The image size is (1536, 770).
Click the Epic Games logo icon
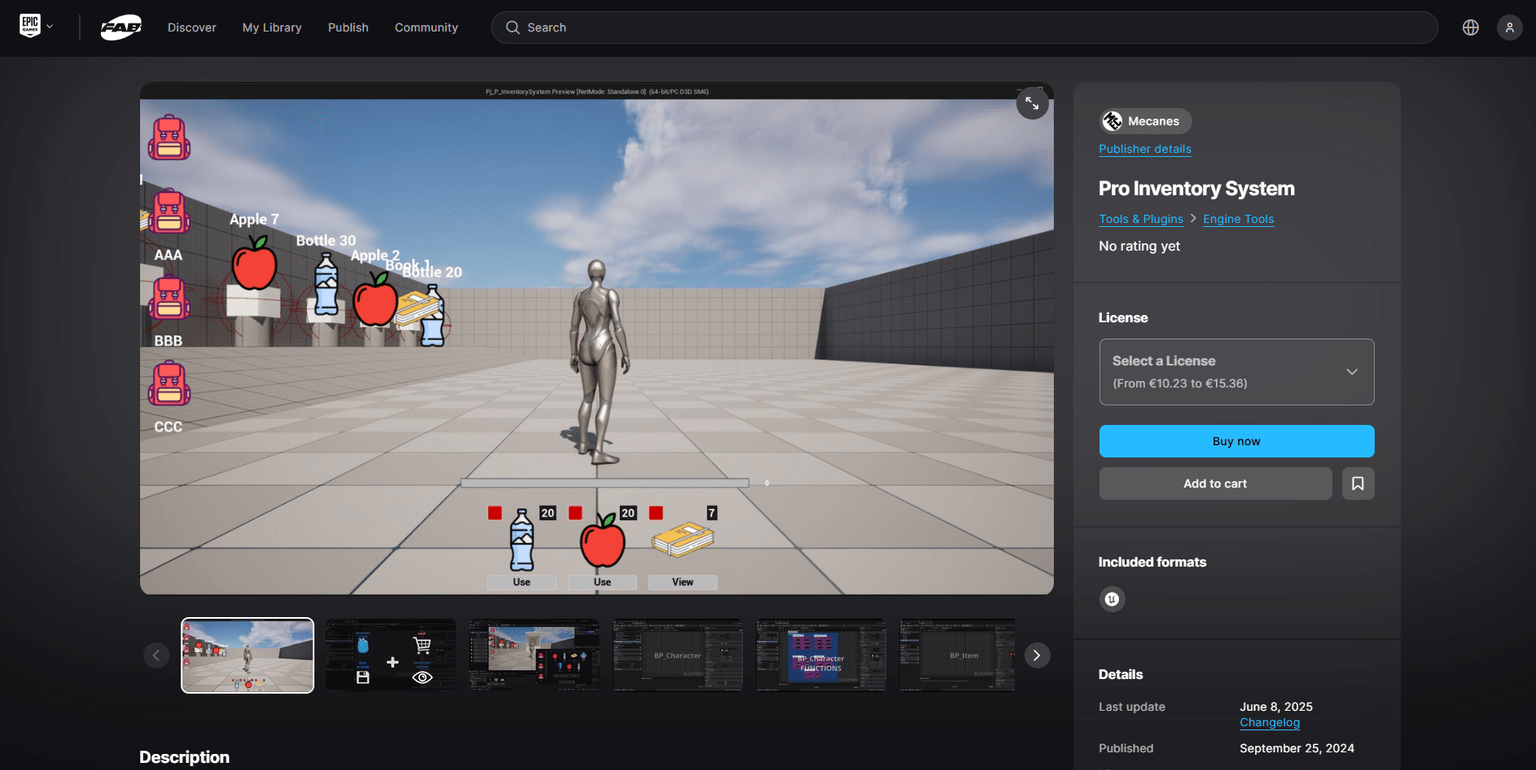click(30, 27)
